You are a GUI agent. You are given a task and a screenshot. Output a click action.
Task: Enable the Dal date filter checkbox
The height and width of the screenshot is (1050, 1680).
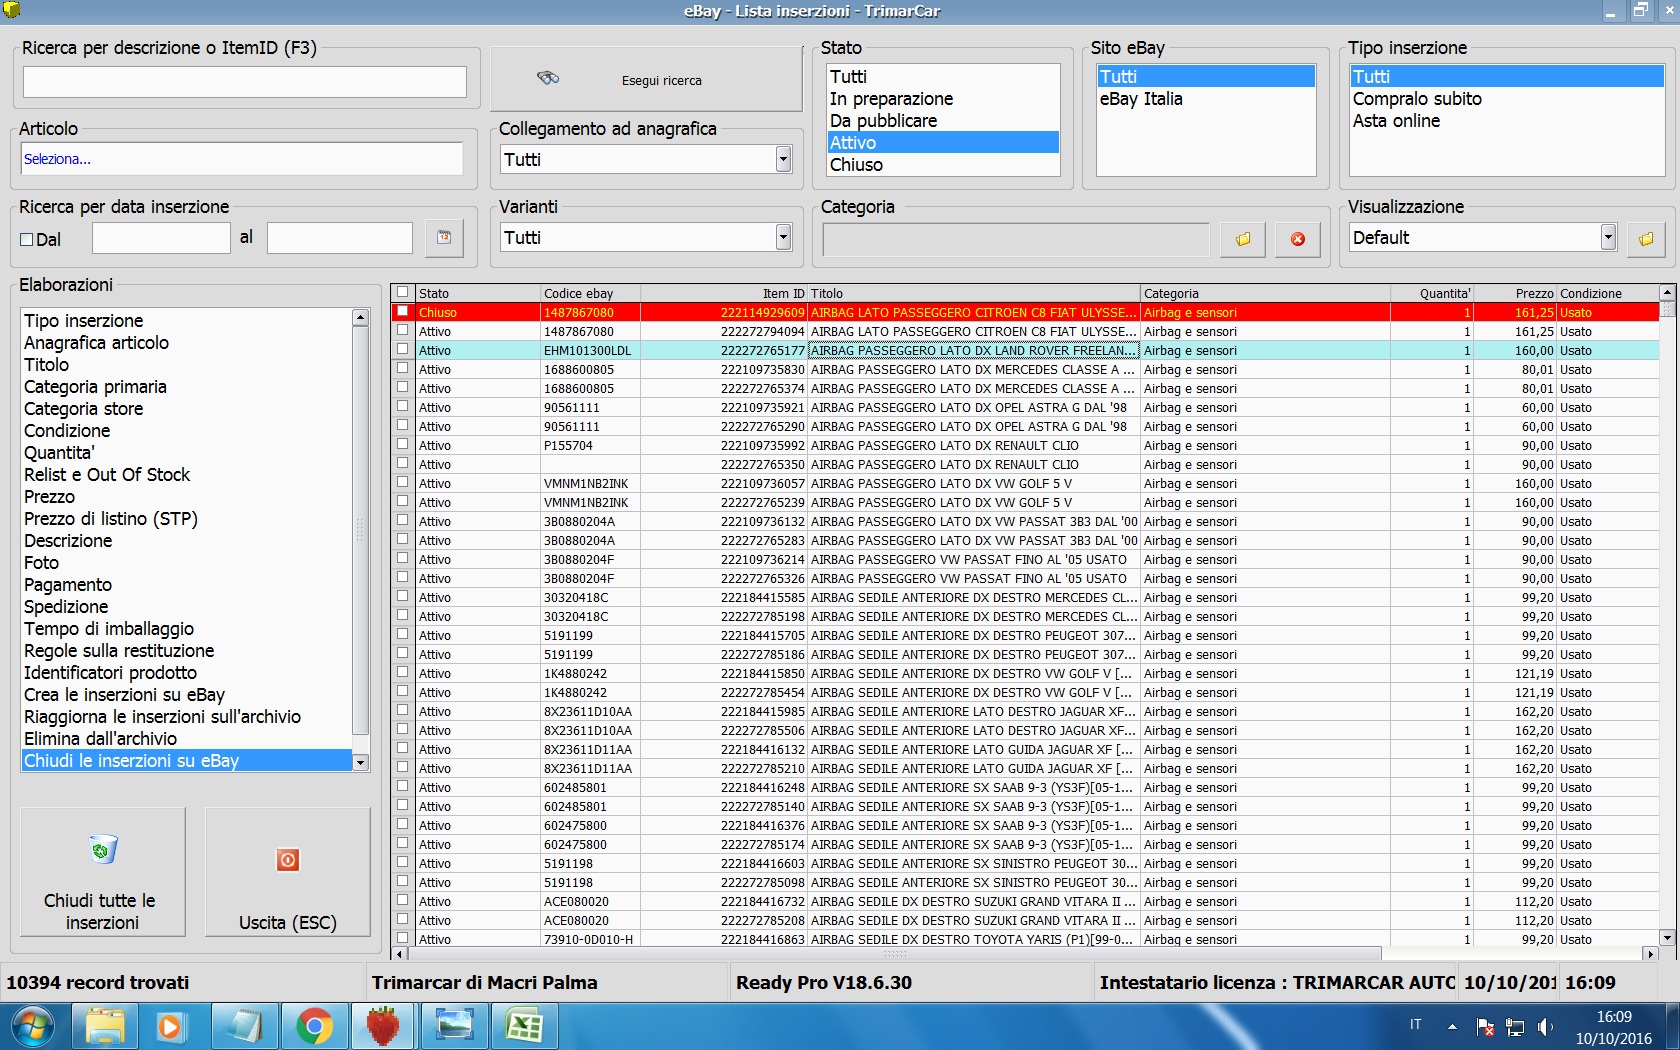[27, 240]
